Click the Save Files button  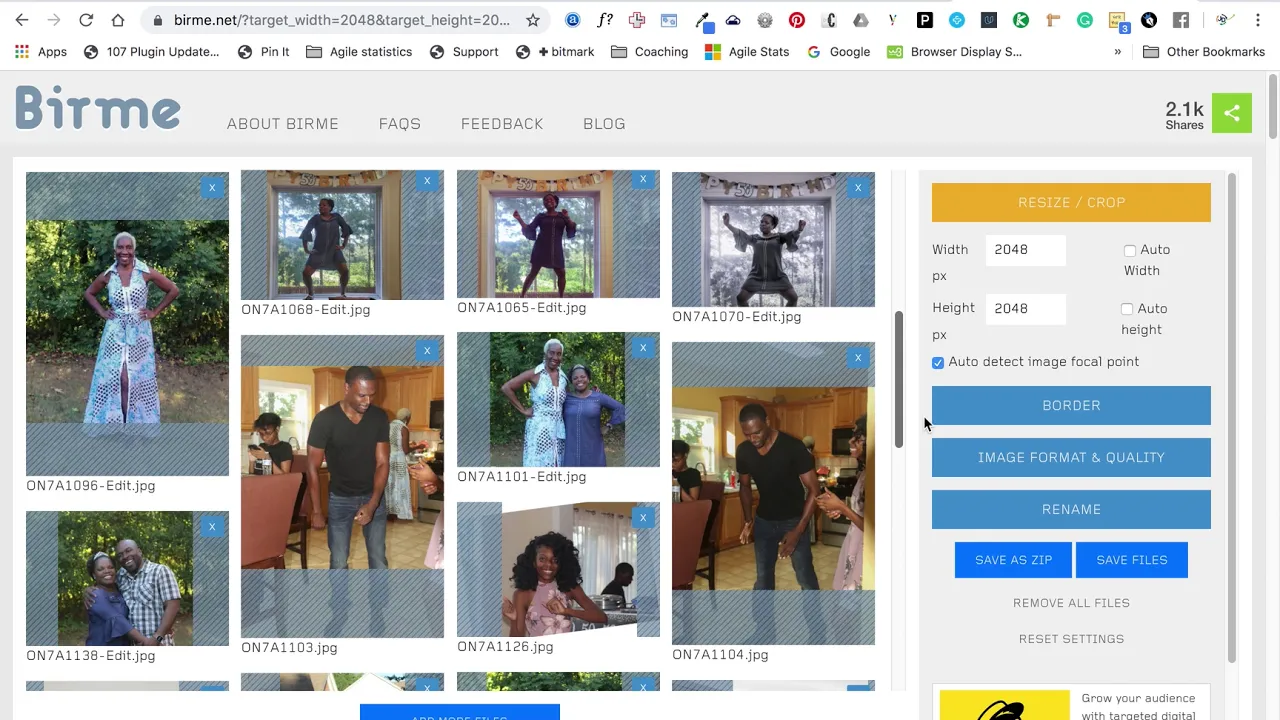pyautogui.click(x=1132, y=560)
